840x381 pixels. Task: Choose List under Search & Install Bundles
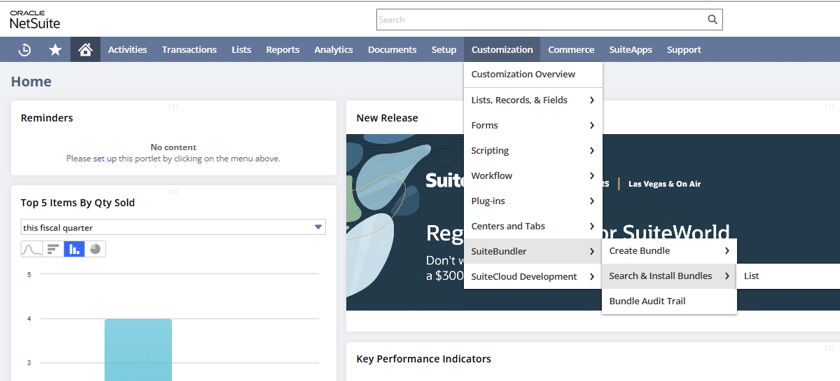[752, 276]
